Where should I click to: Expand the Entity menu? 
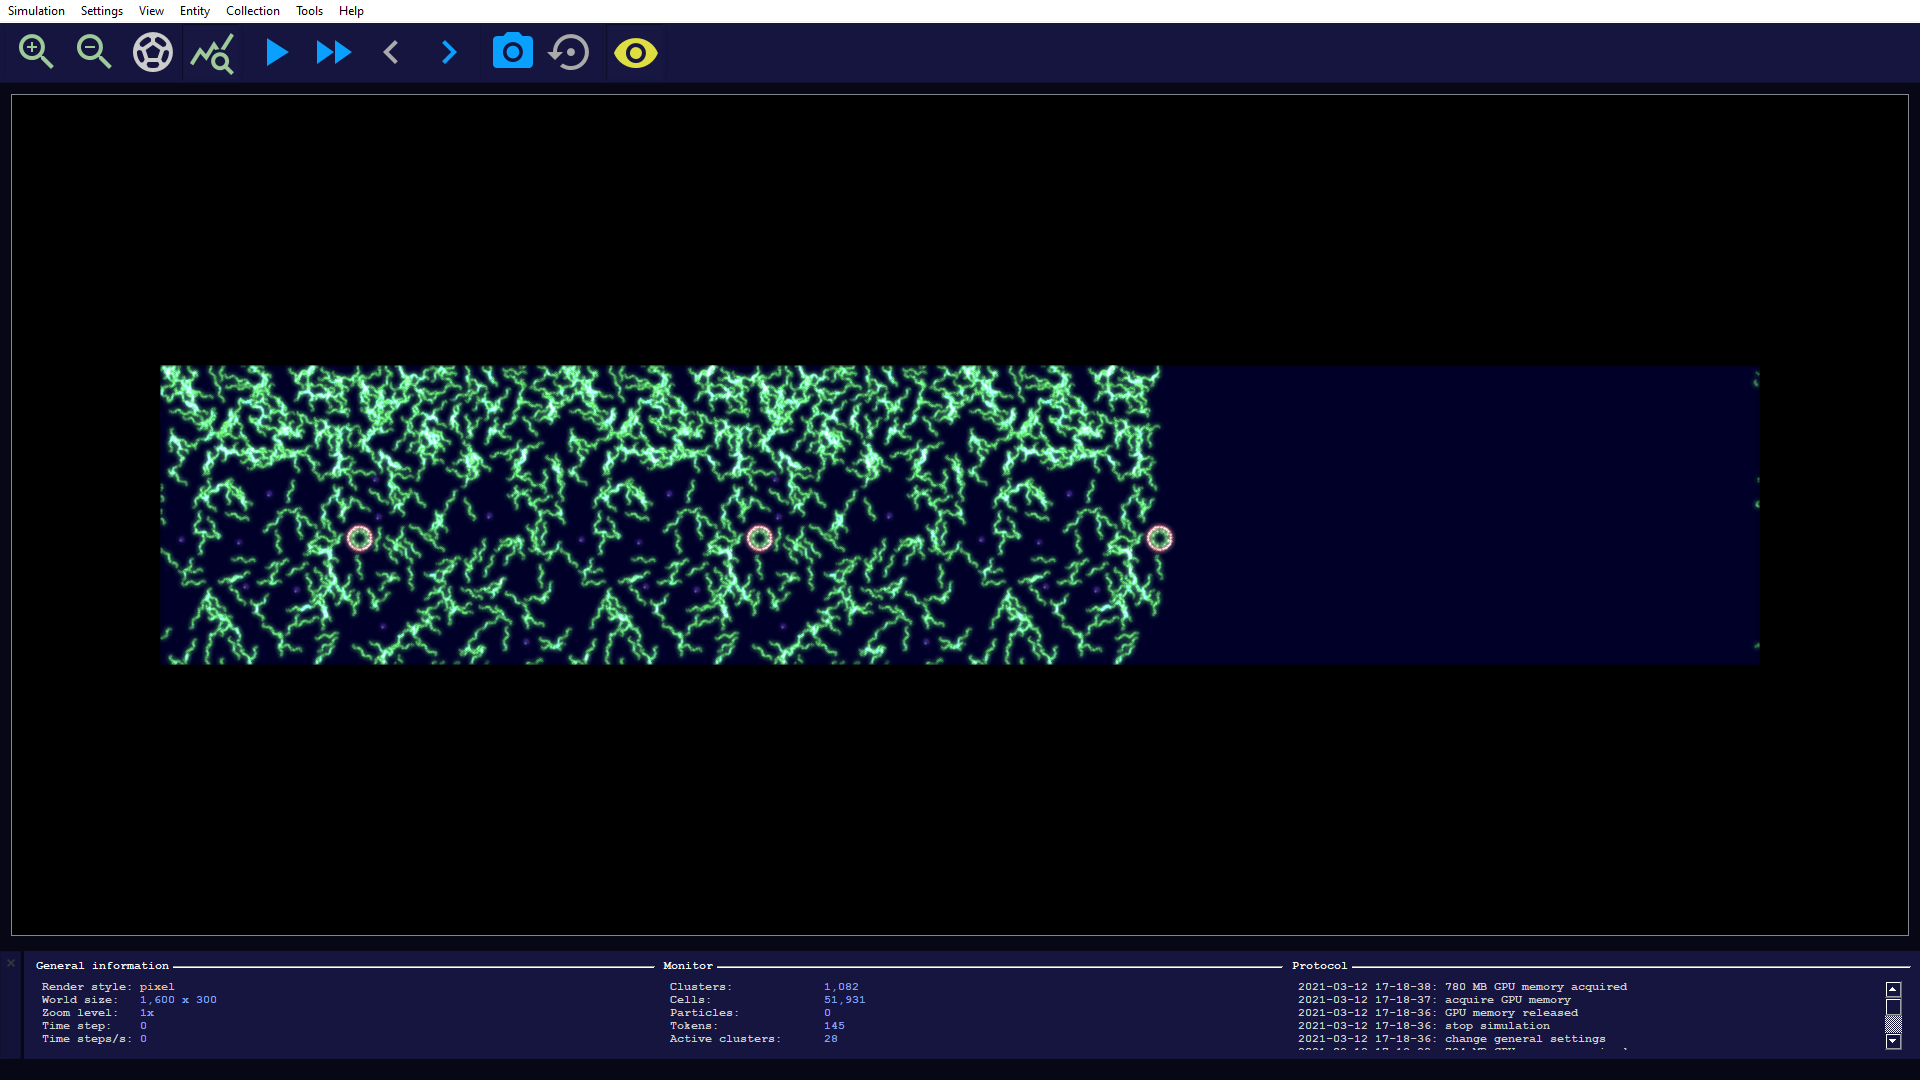click(195, 11)
